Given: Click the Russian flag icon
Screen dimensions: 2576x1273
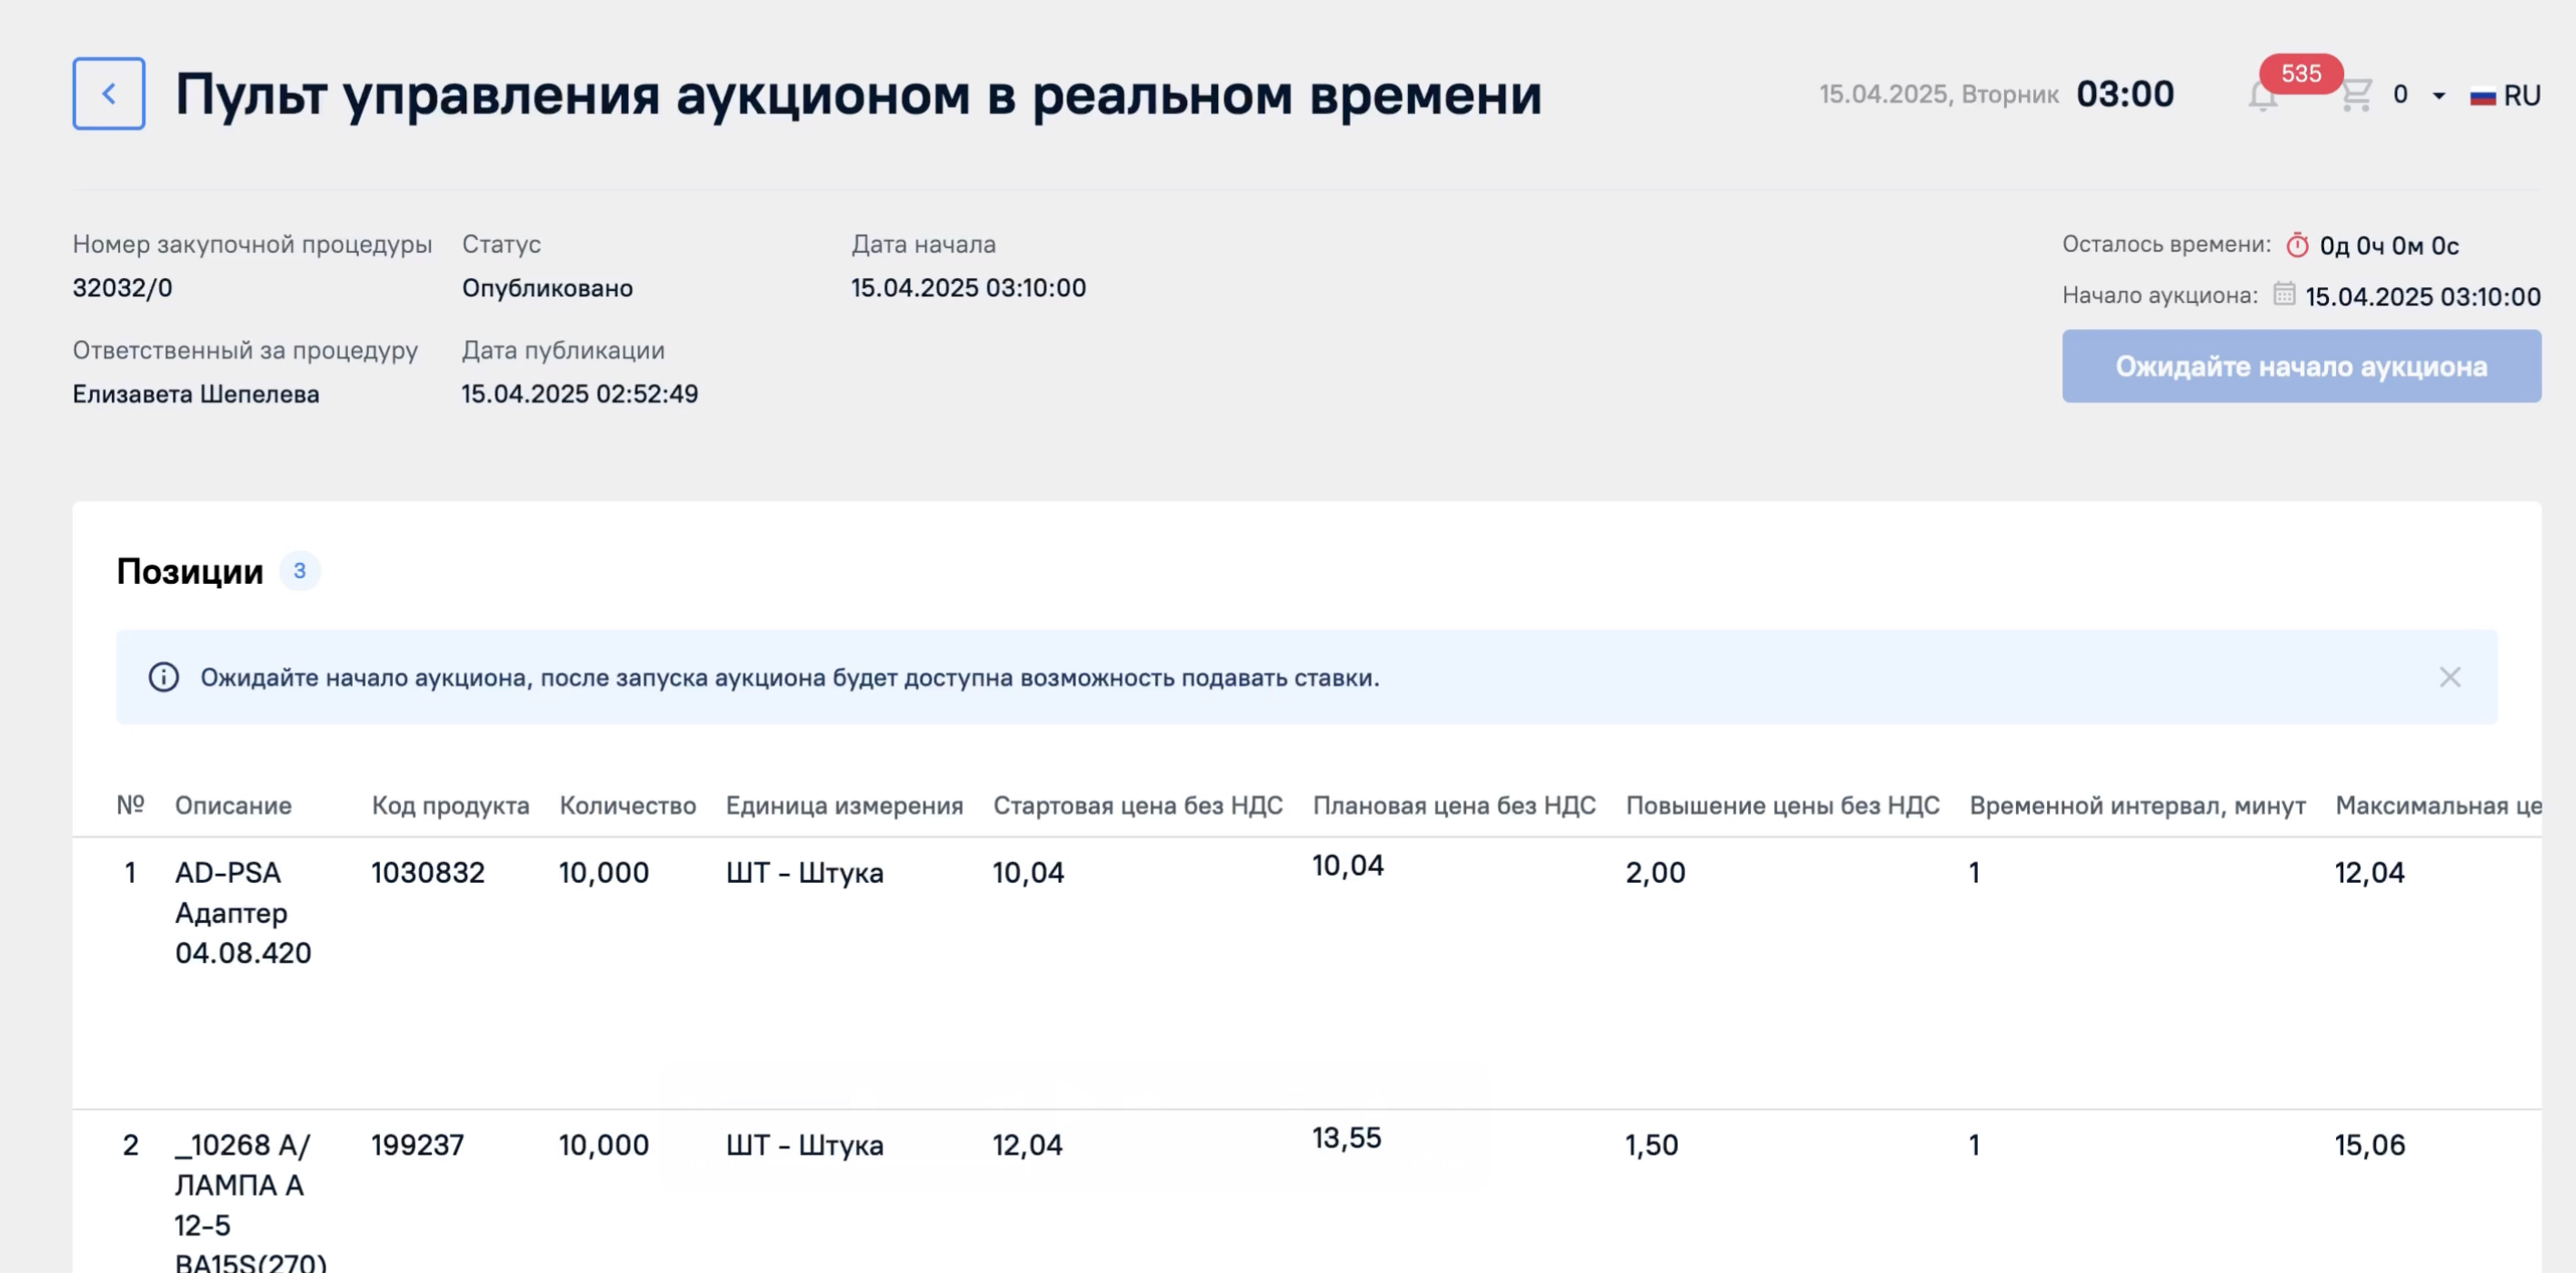Looking at the screenshot, I should click(x=2482, y=97).
